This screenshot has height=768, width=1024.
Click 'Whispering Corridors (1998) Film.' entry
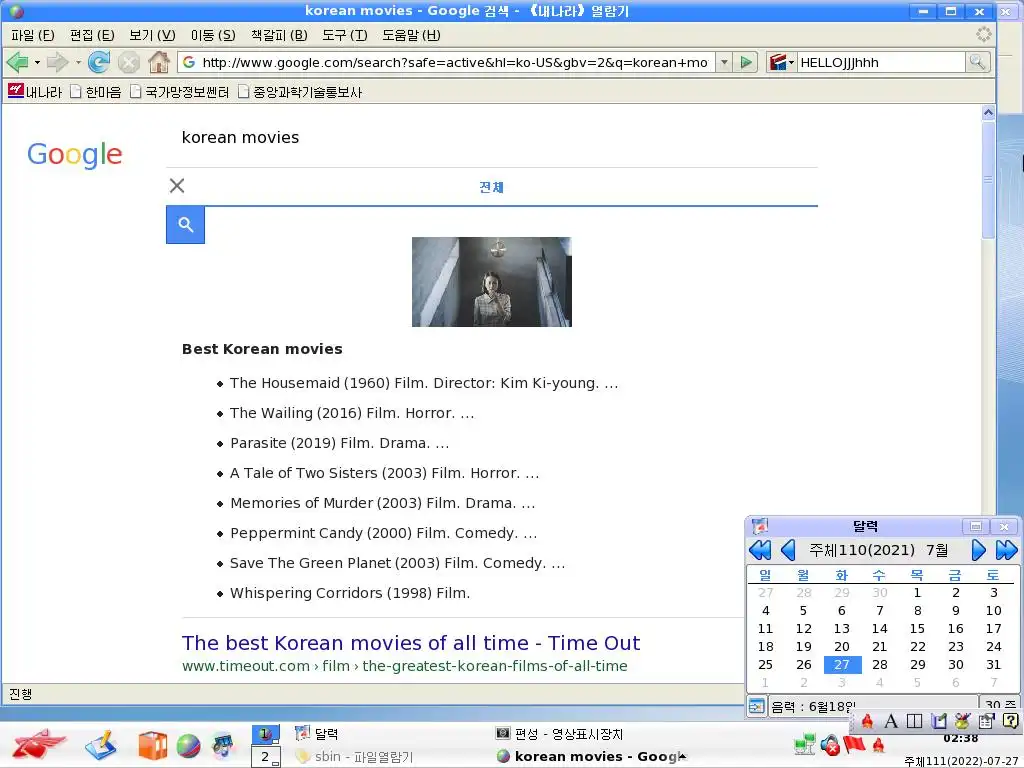coord(350,594)
